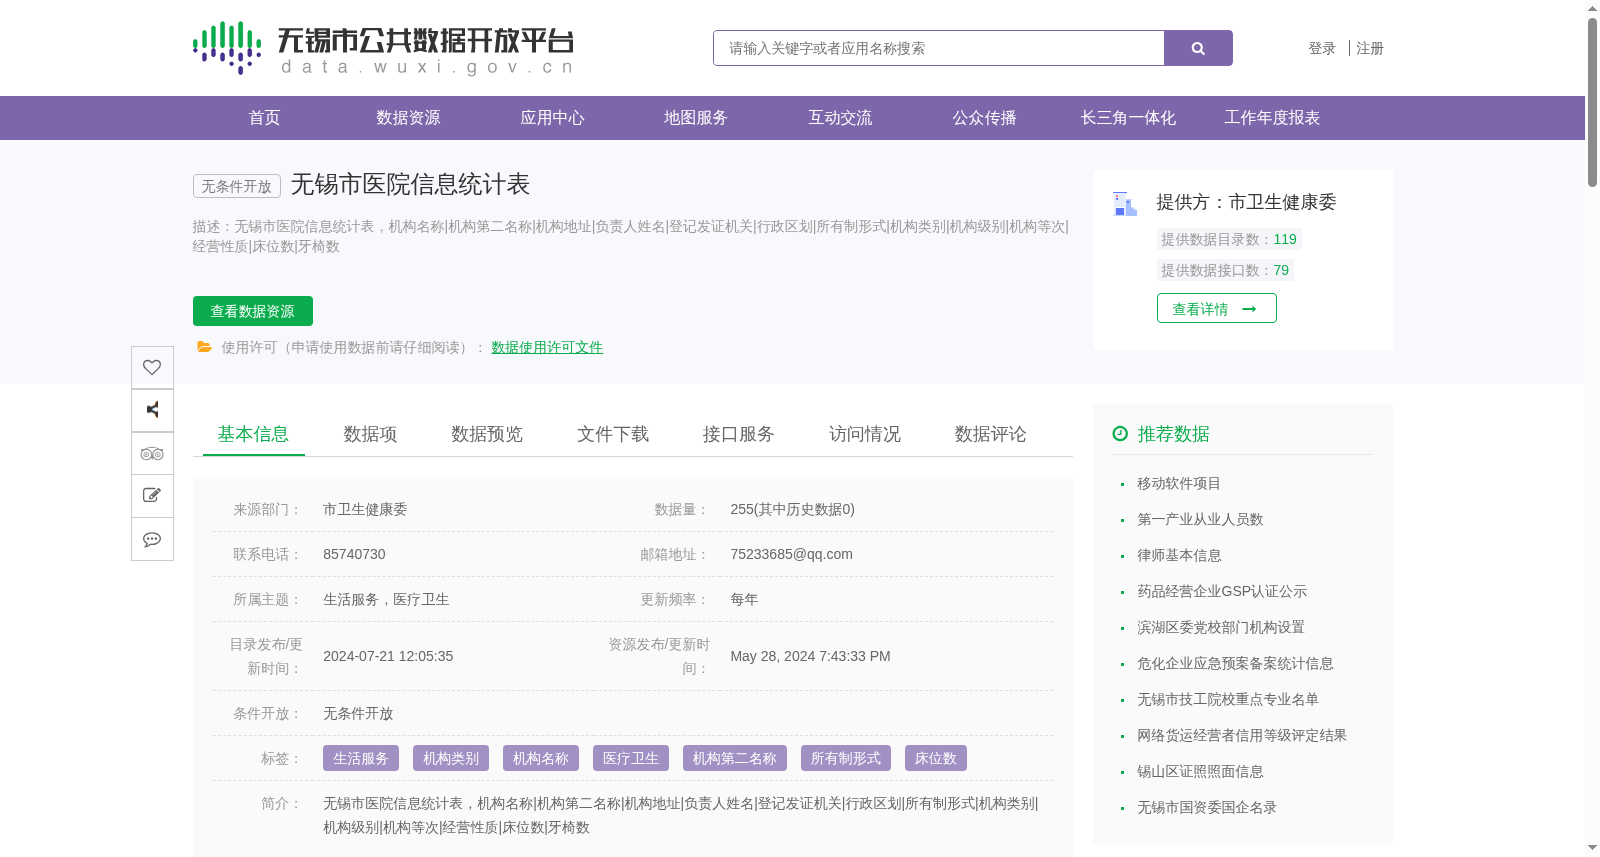1600x857 pixels.
Task: Switch to the 接口服务 tab
Action: pyautogui.click(x=739, y=434)
